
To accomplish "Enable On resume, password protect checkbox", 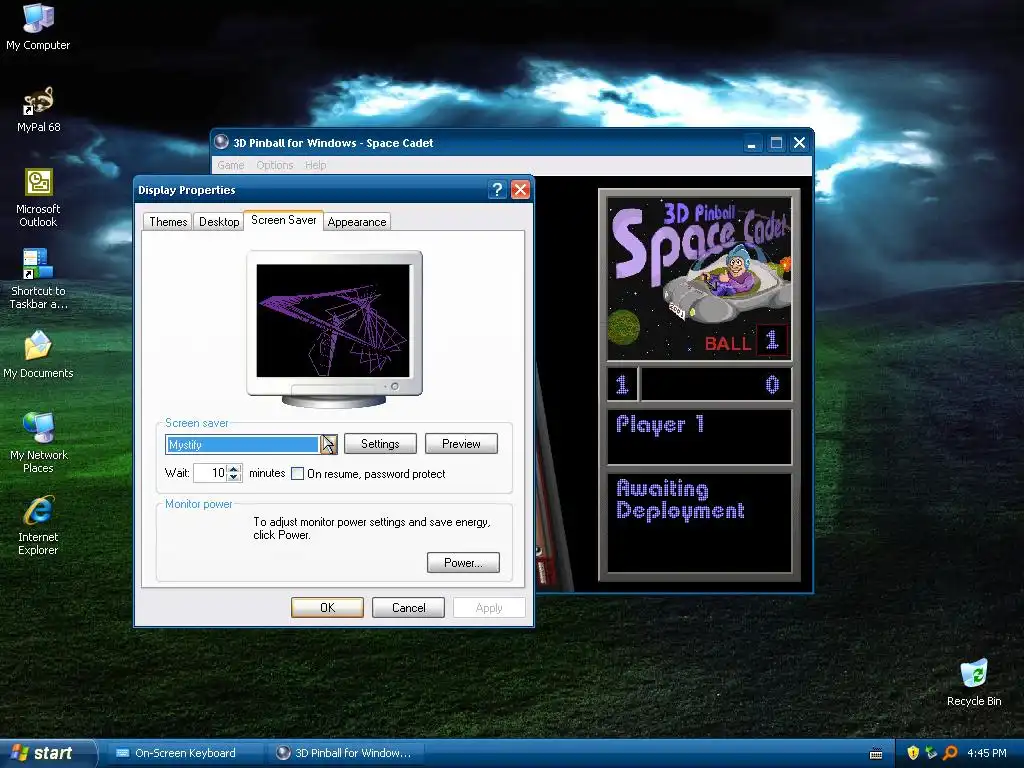I will pyautogui.click(x=297, y=473).
